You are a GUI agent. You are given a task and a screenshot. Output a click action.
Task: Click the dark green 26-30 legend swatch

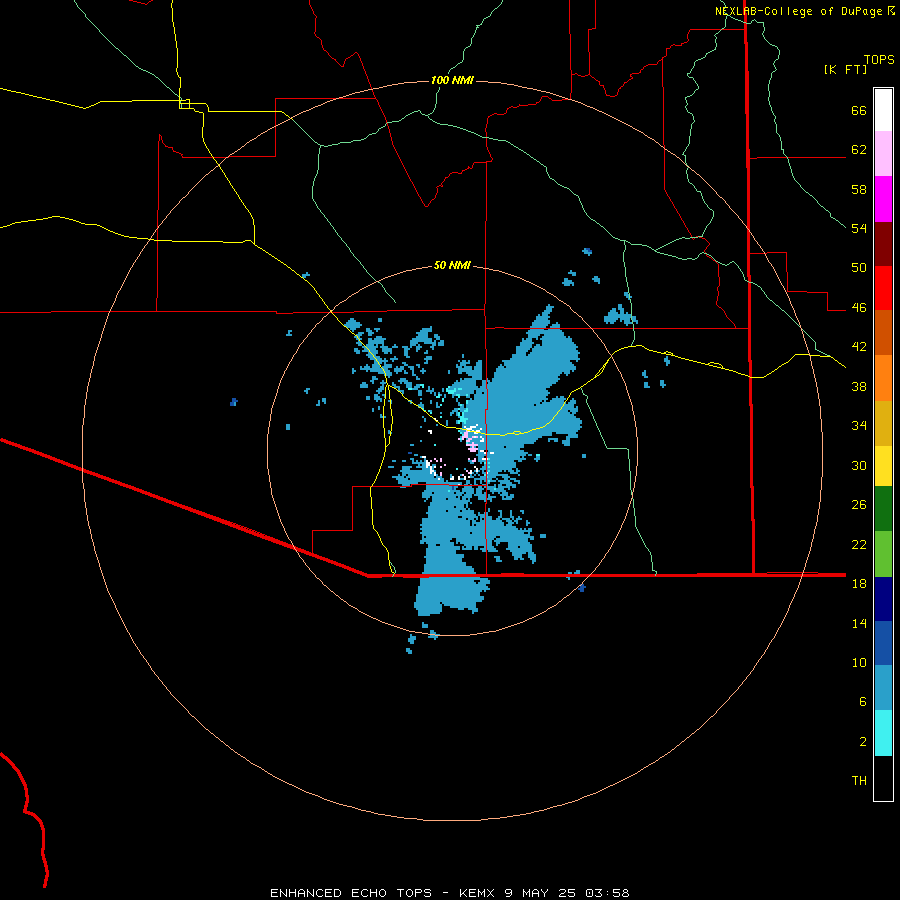click(883, 509)
